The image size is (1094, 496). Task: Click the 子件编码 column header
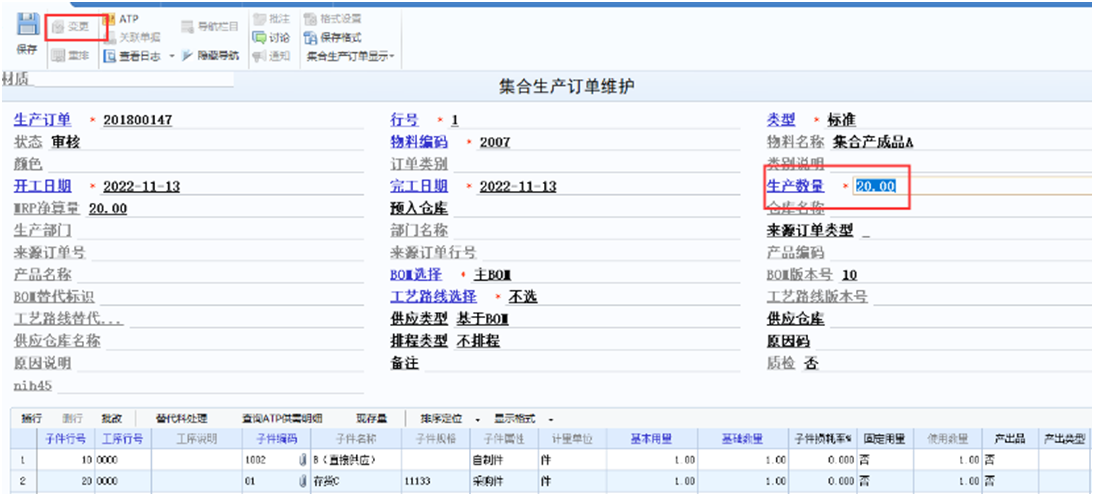click(x=277, y=439)
